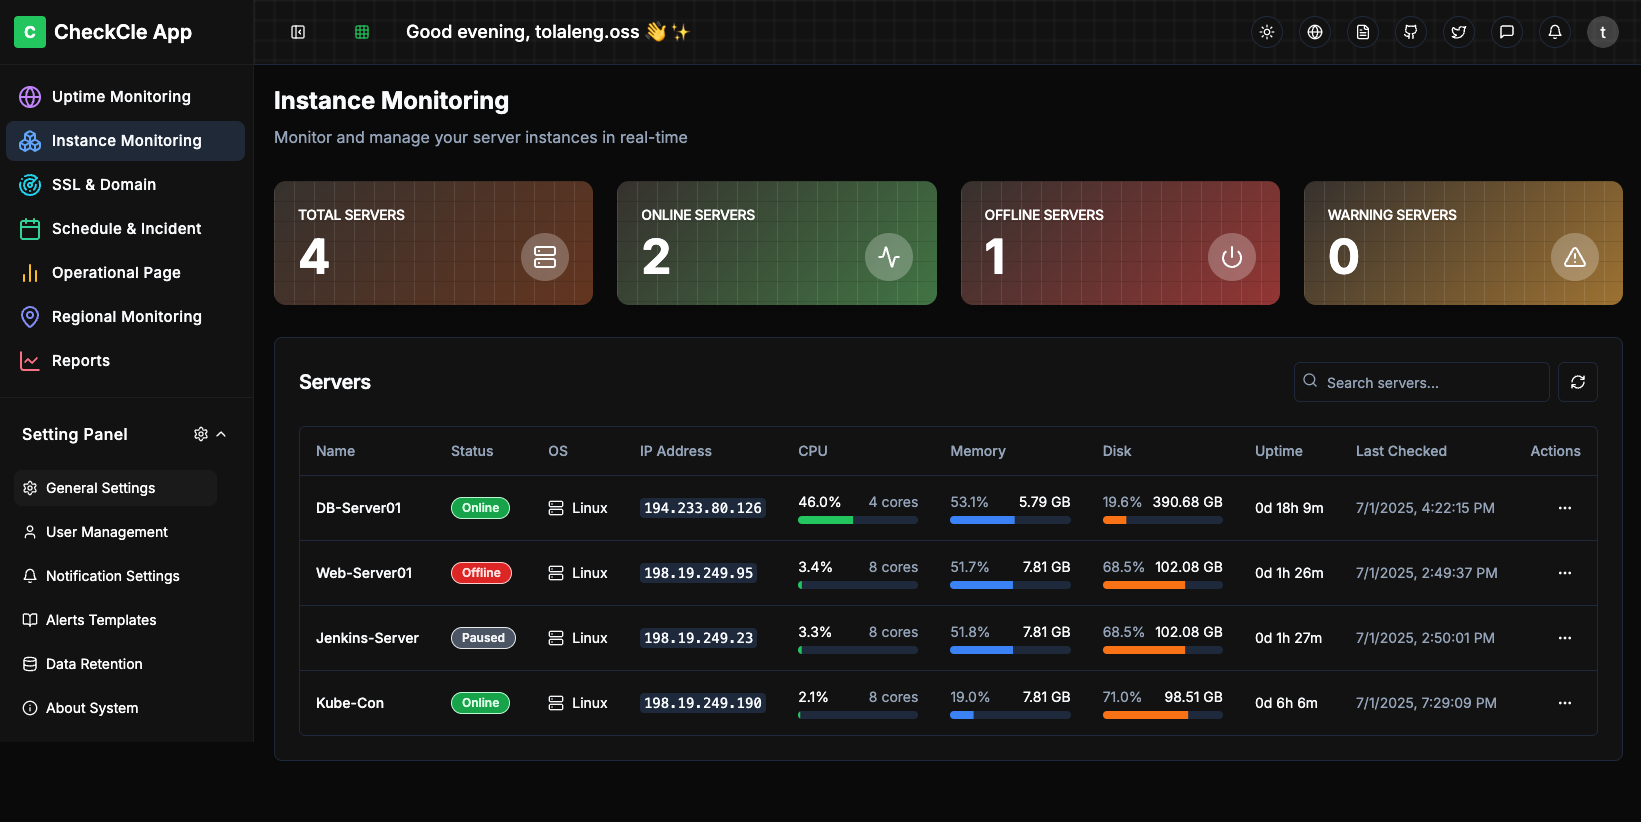Open the documentation file icon

[x=1363, y=32]
